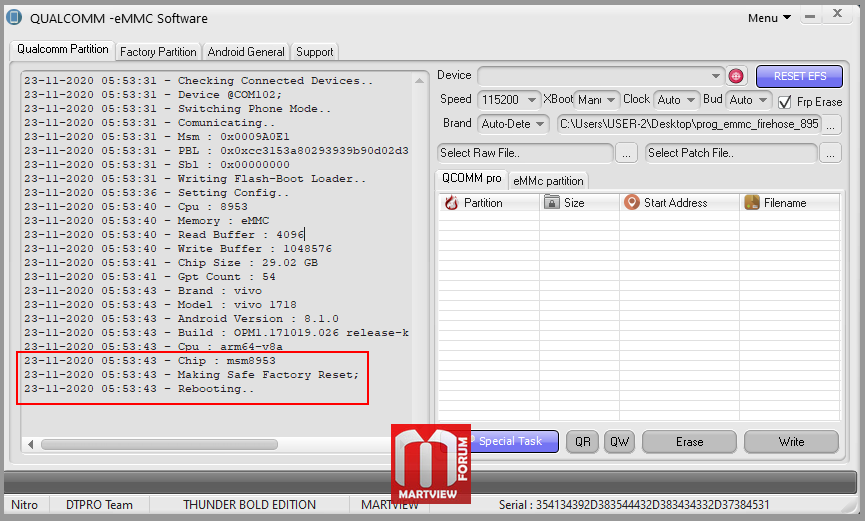Click the log horizontal scrollbar thumb
865x521 pixels.
point(159,444)
